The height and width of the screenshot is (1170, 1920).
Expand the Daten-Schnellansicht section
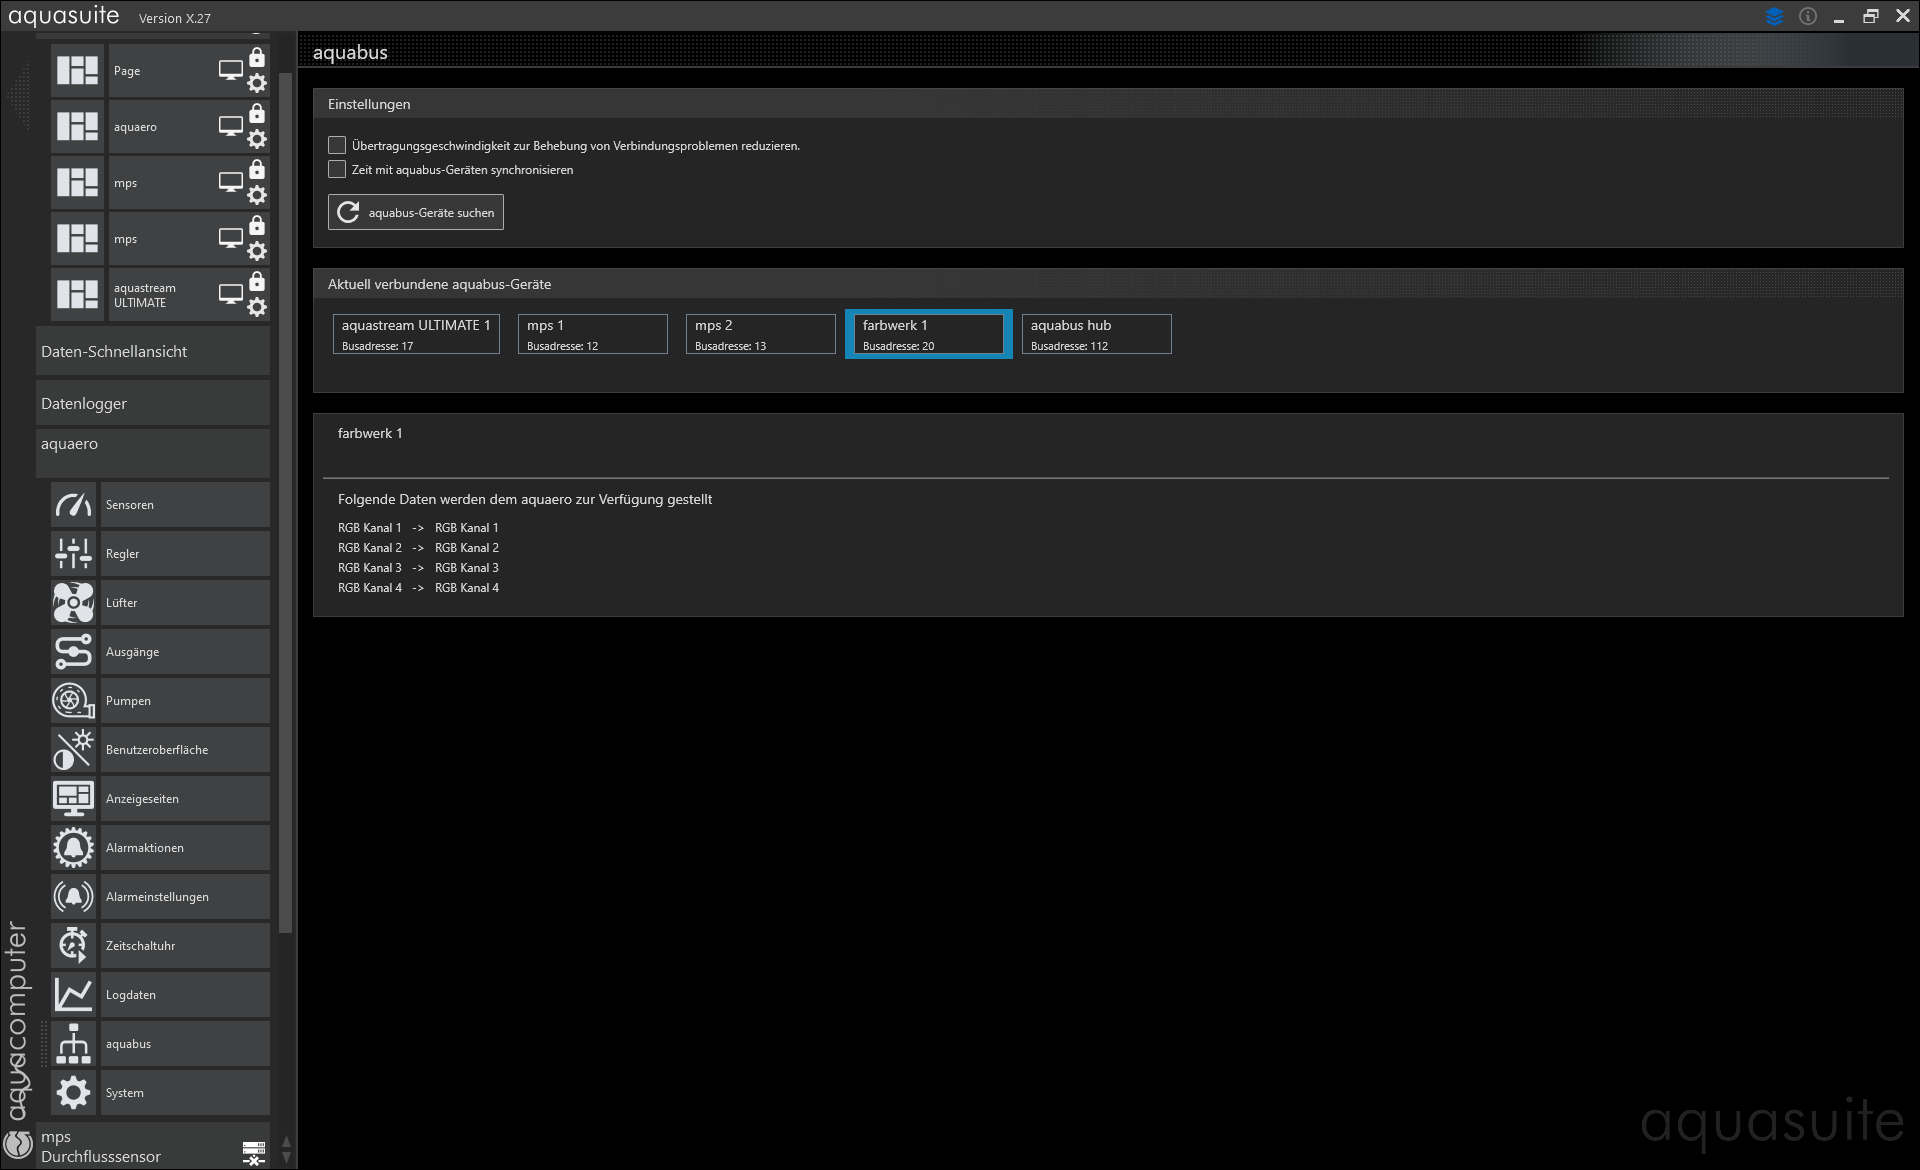tap(153, 352)
